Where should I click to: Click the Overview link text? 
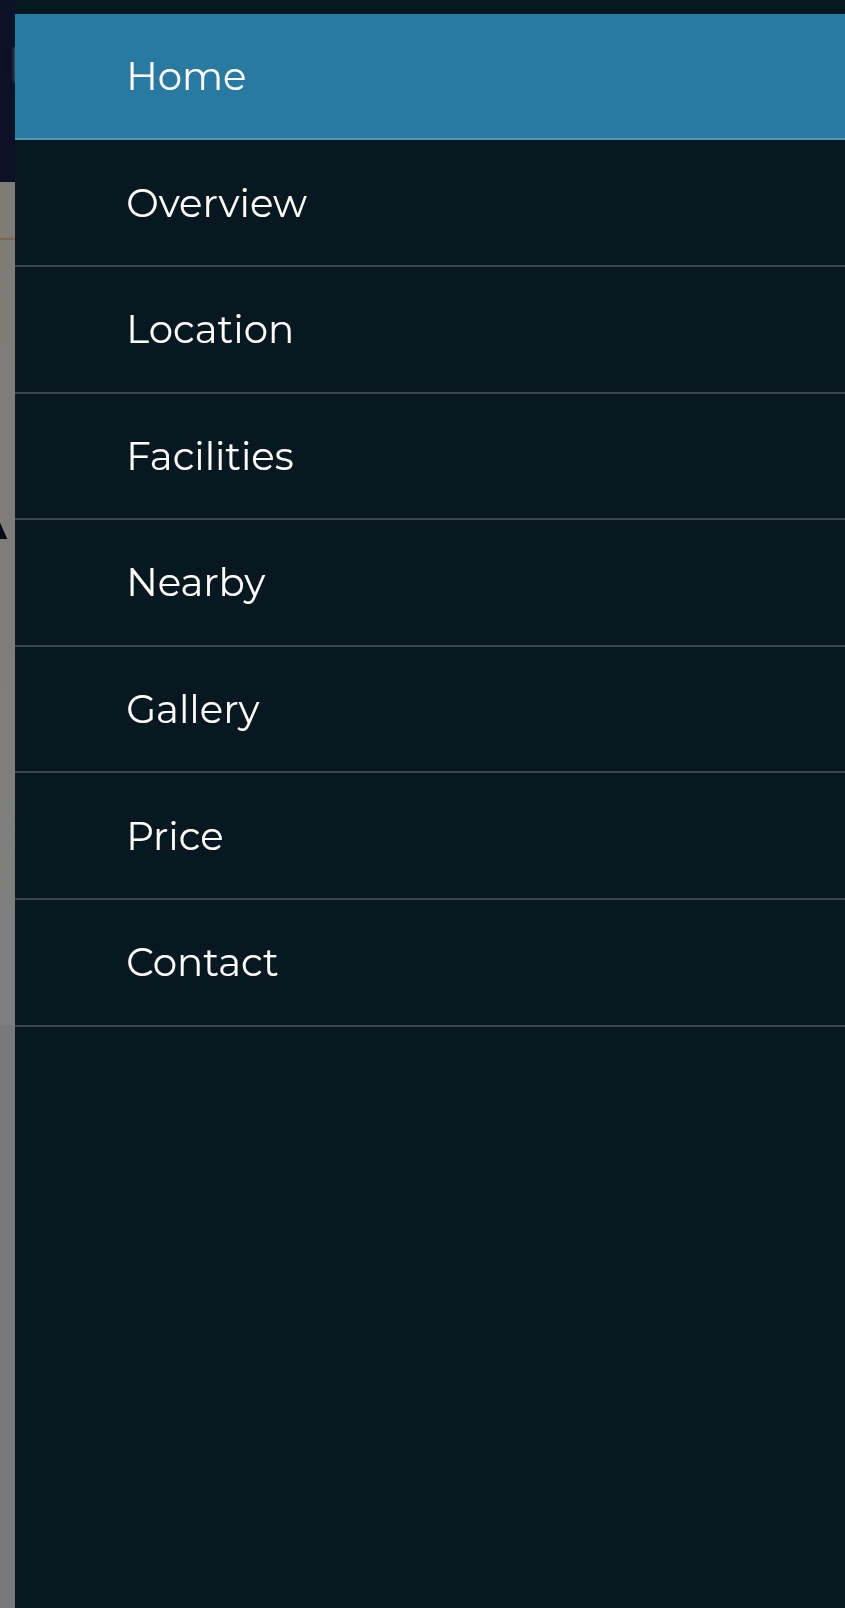216,203
